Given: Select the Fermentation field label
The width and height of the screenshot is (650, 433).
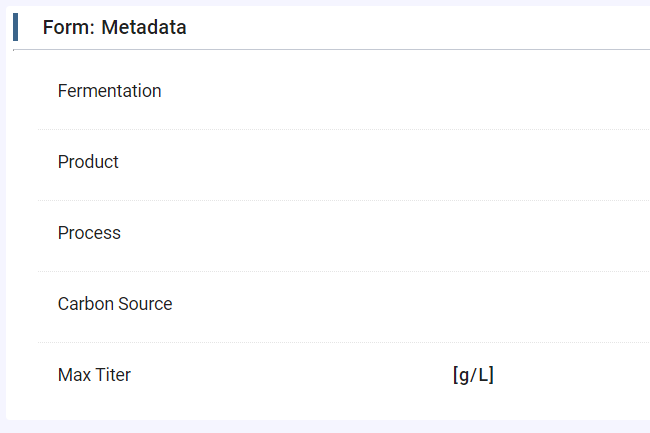Looking at the screenshot, I should [109, 91].
